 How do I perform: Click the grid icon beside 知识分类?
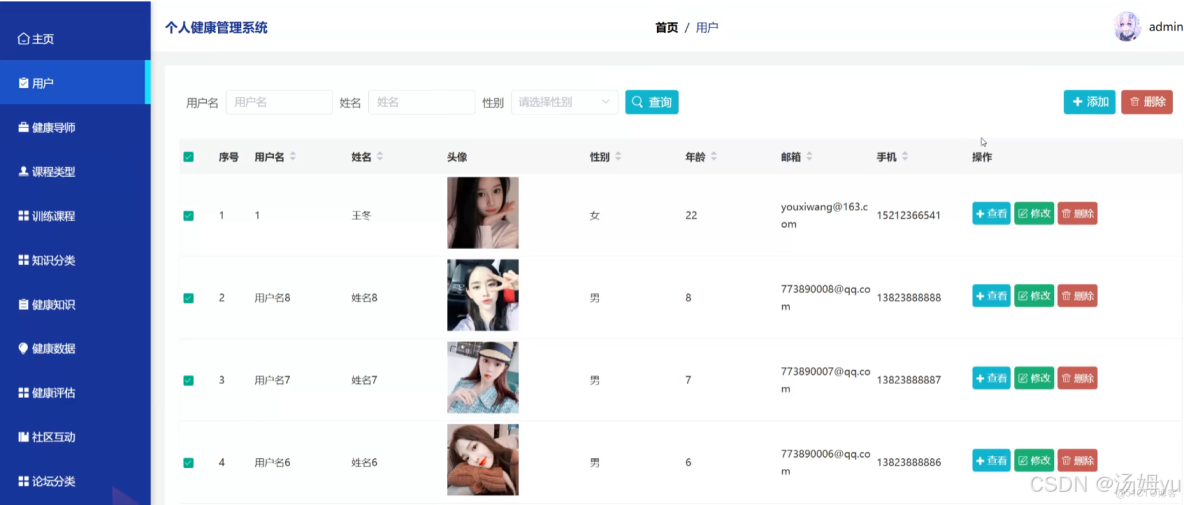(x=23, y=260)
